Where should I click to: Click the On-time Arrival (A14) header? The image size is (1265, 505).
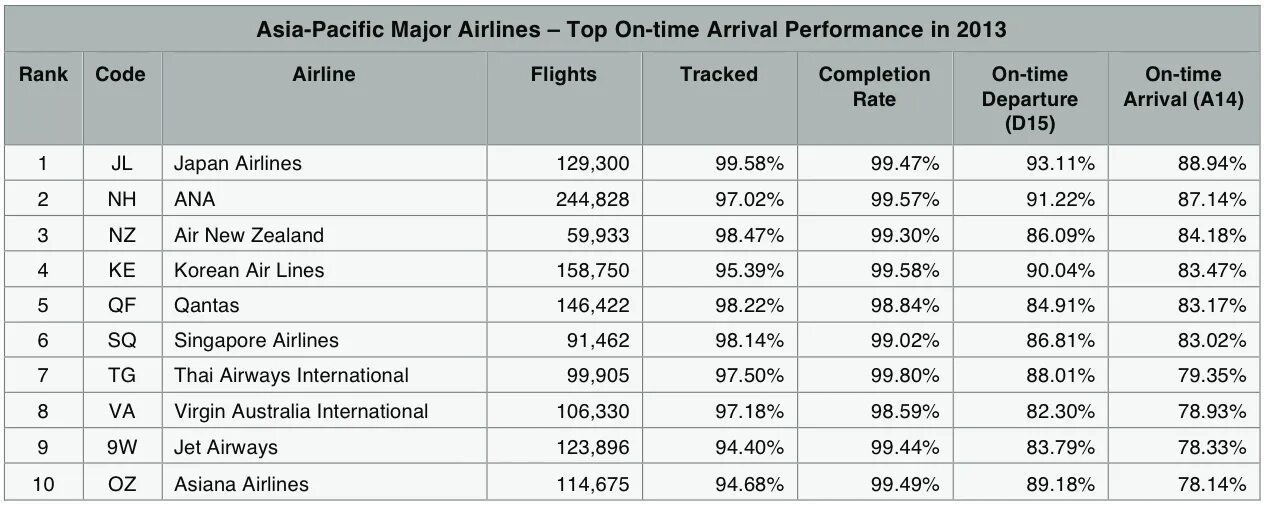[1183, 87]
